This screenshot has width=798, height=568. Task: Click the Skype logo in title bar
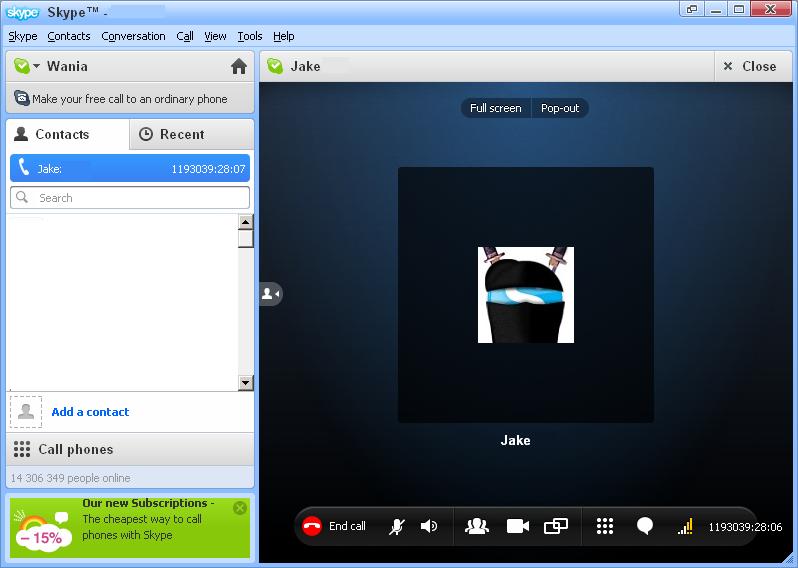(x=22, y=12)
